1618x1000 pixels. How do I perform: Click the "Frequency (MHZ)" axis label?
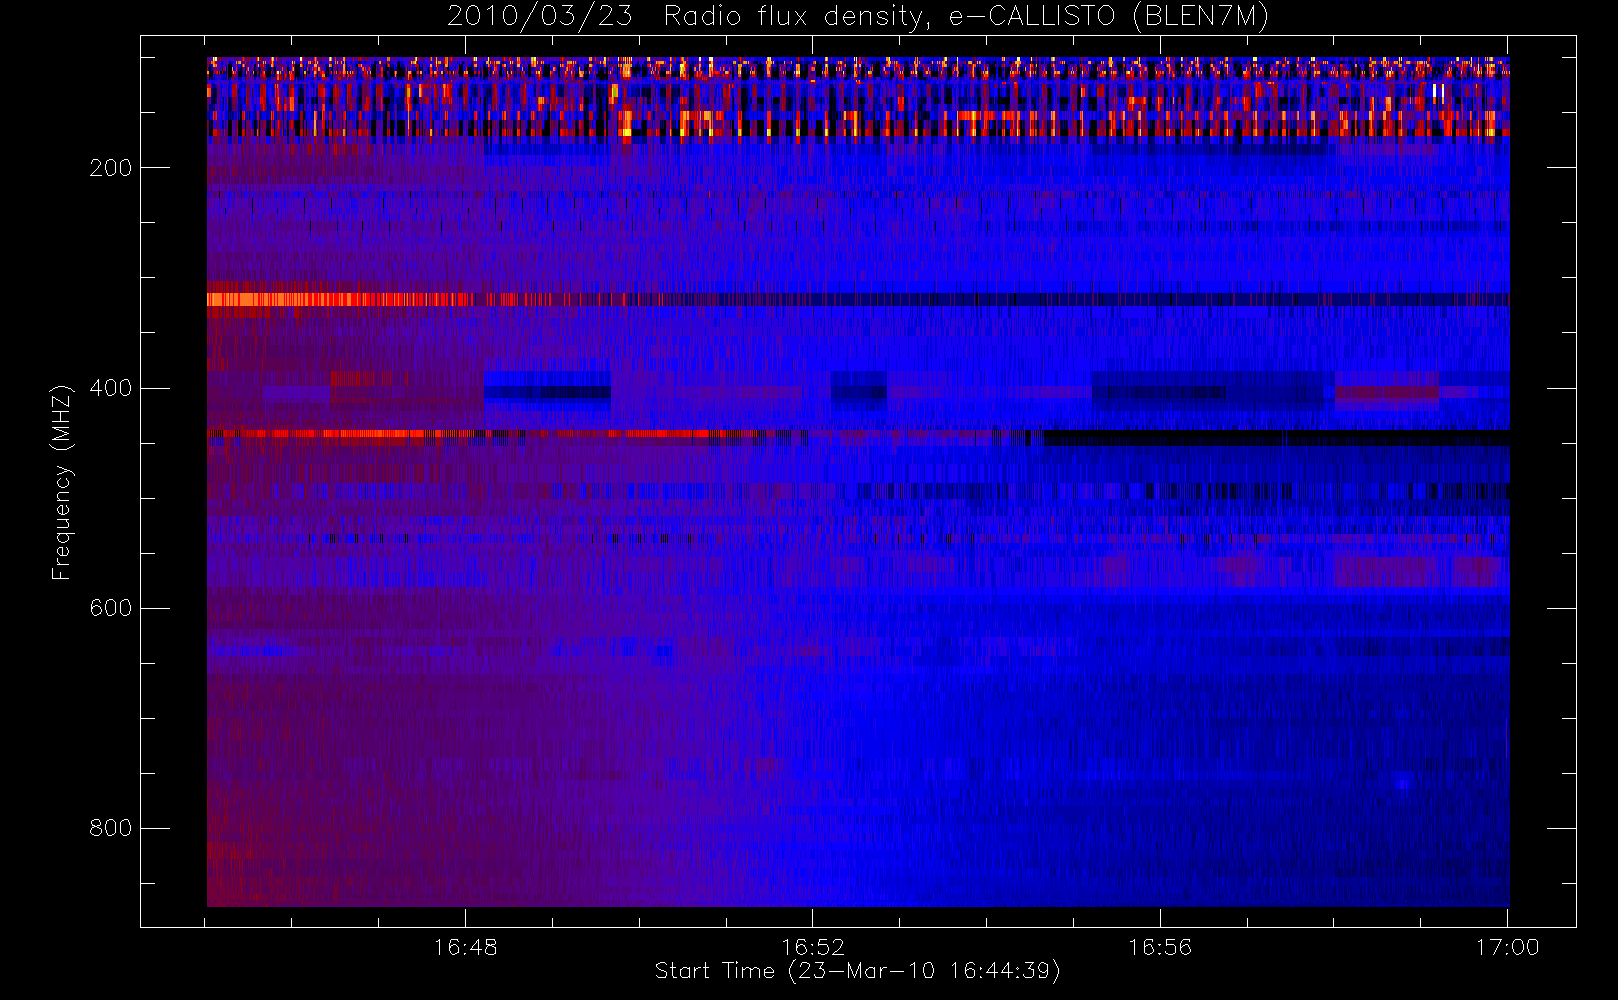coord(62,482)
